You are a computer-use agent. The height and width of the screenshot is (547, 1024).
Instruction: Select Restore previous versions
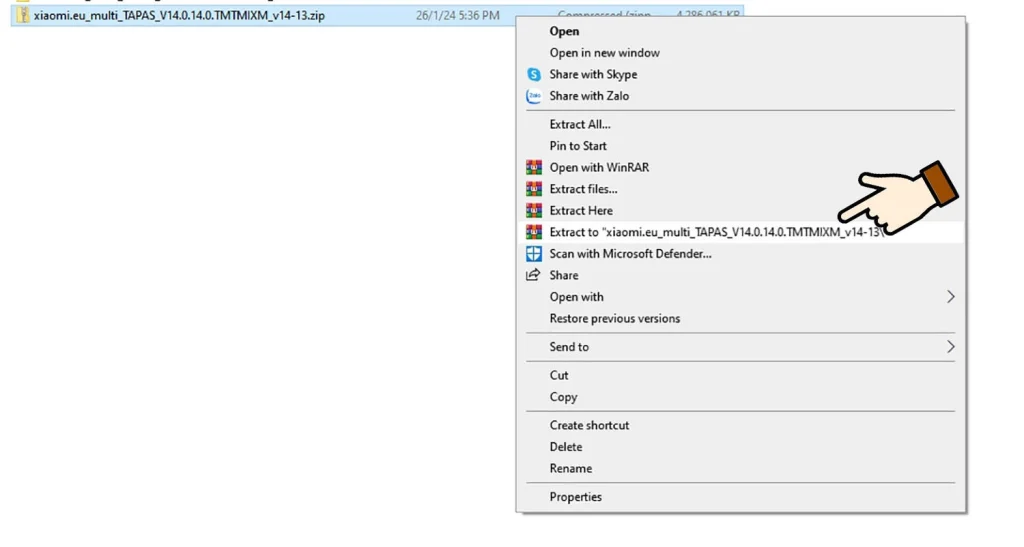(614, 319)
